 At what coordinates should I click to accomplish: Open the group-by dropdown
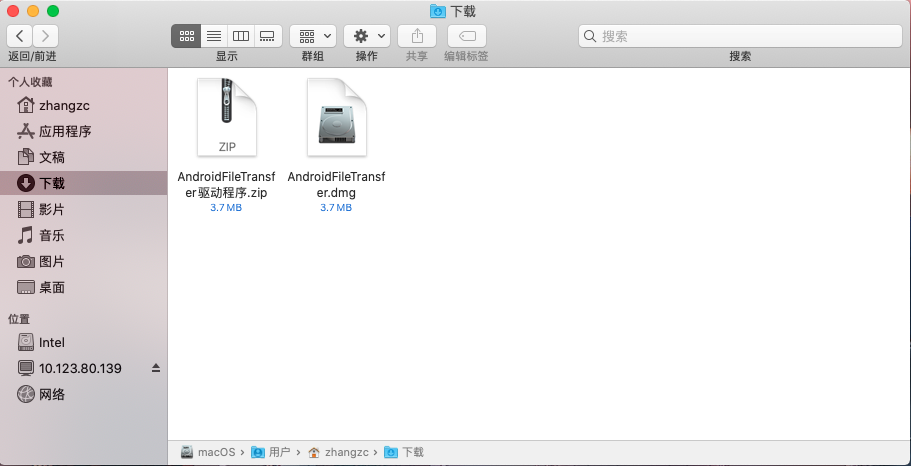(x=313, y=36)
